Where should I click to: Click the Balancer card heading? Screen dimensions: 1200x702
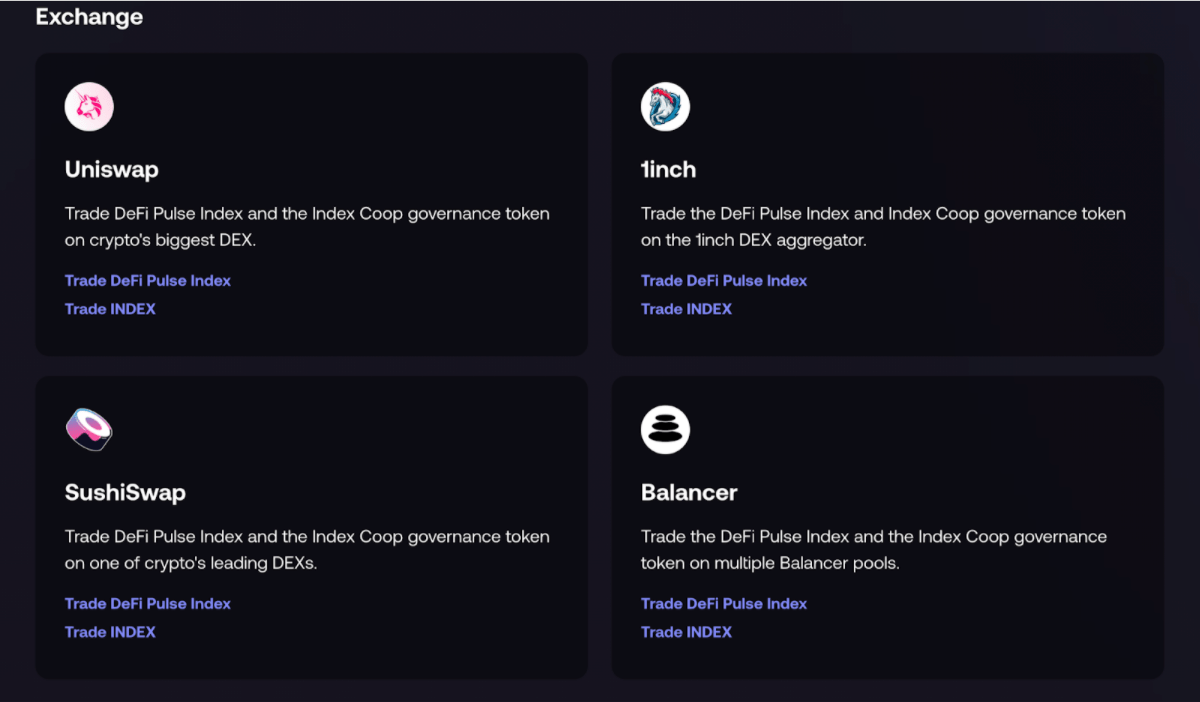click(689, 493)
